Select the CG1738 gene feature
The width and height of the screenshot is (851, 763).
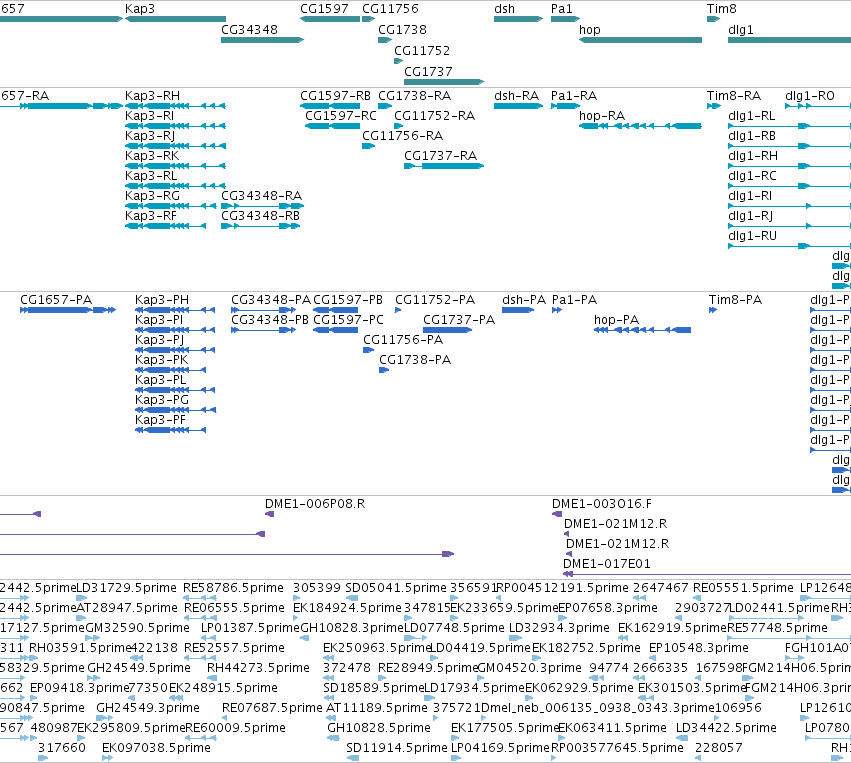click(385, 40)
